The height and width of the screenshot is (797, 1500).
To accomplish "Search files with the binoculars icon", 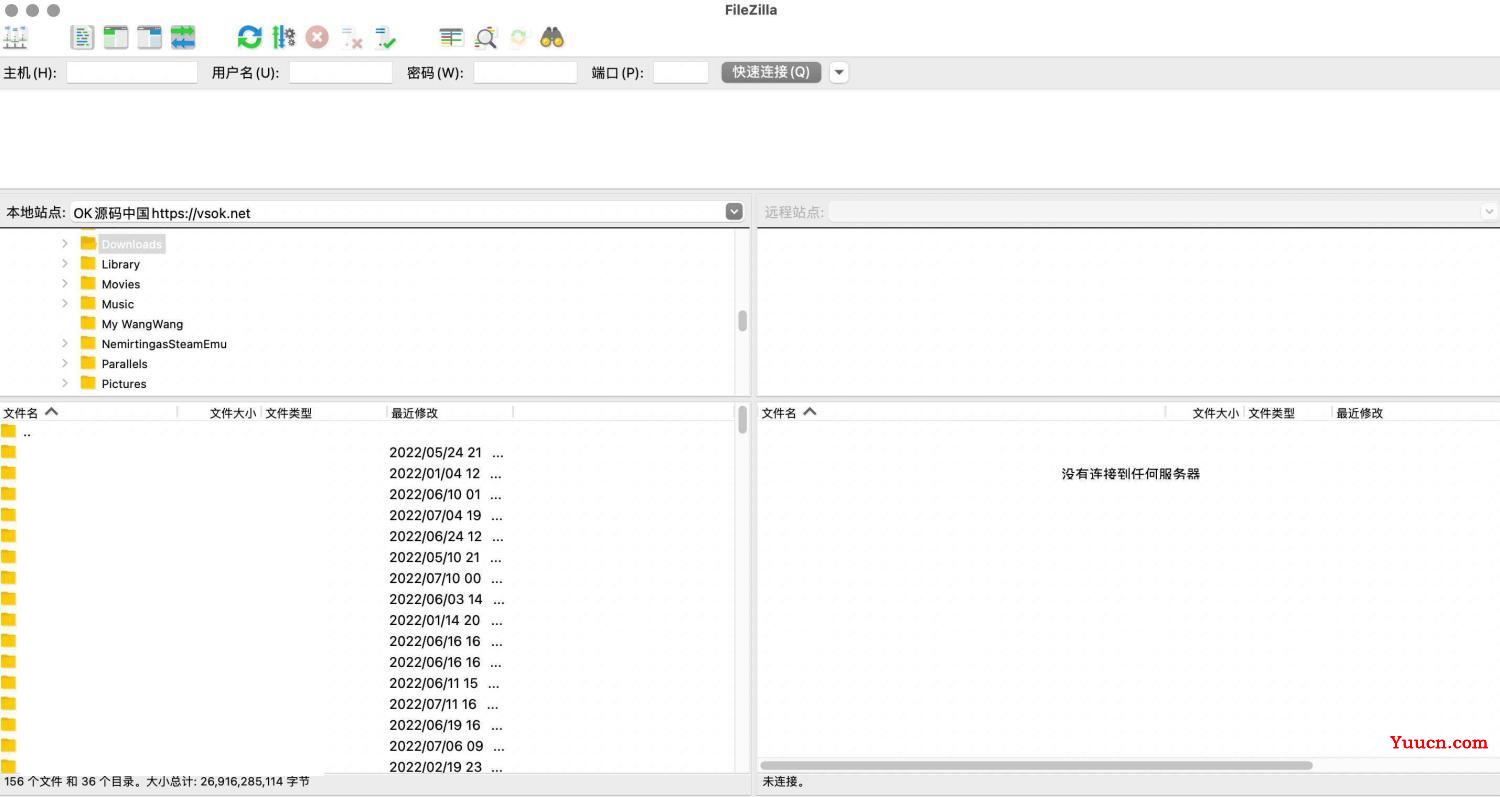I will [x=552, y=38].
